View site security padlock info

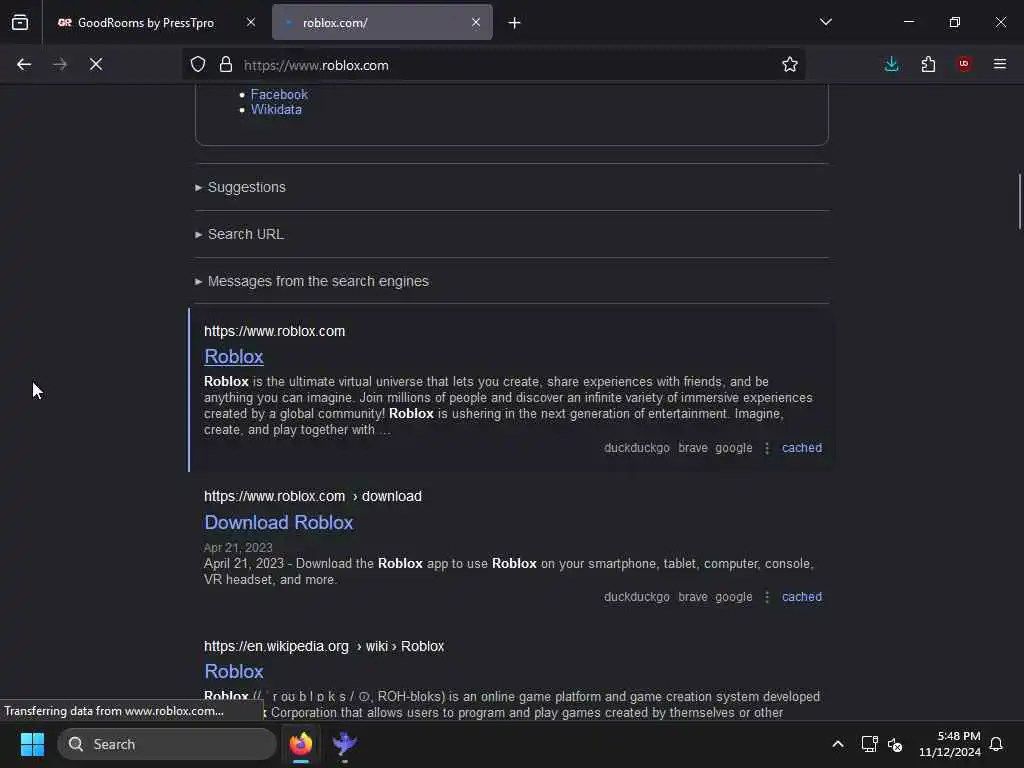pos(226,64)
